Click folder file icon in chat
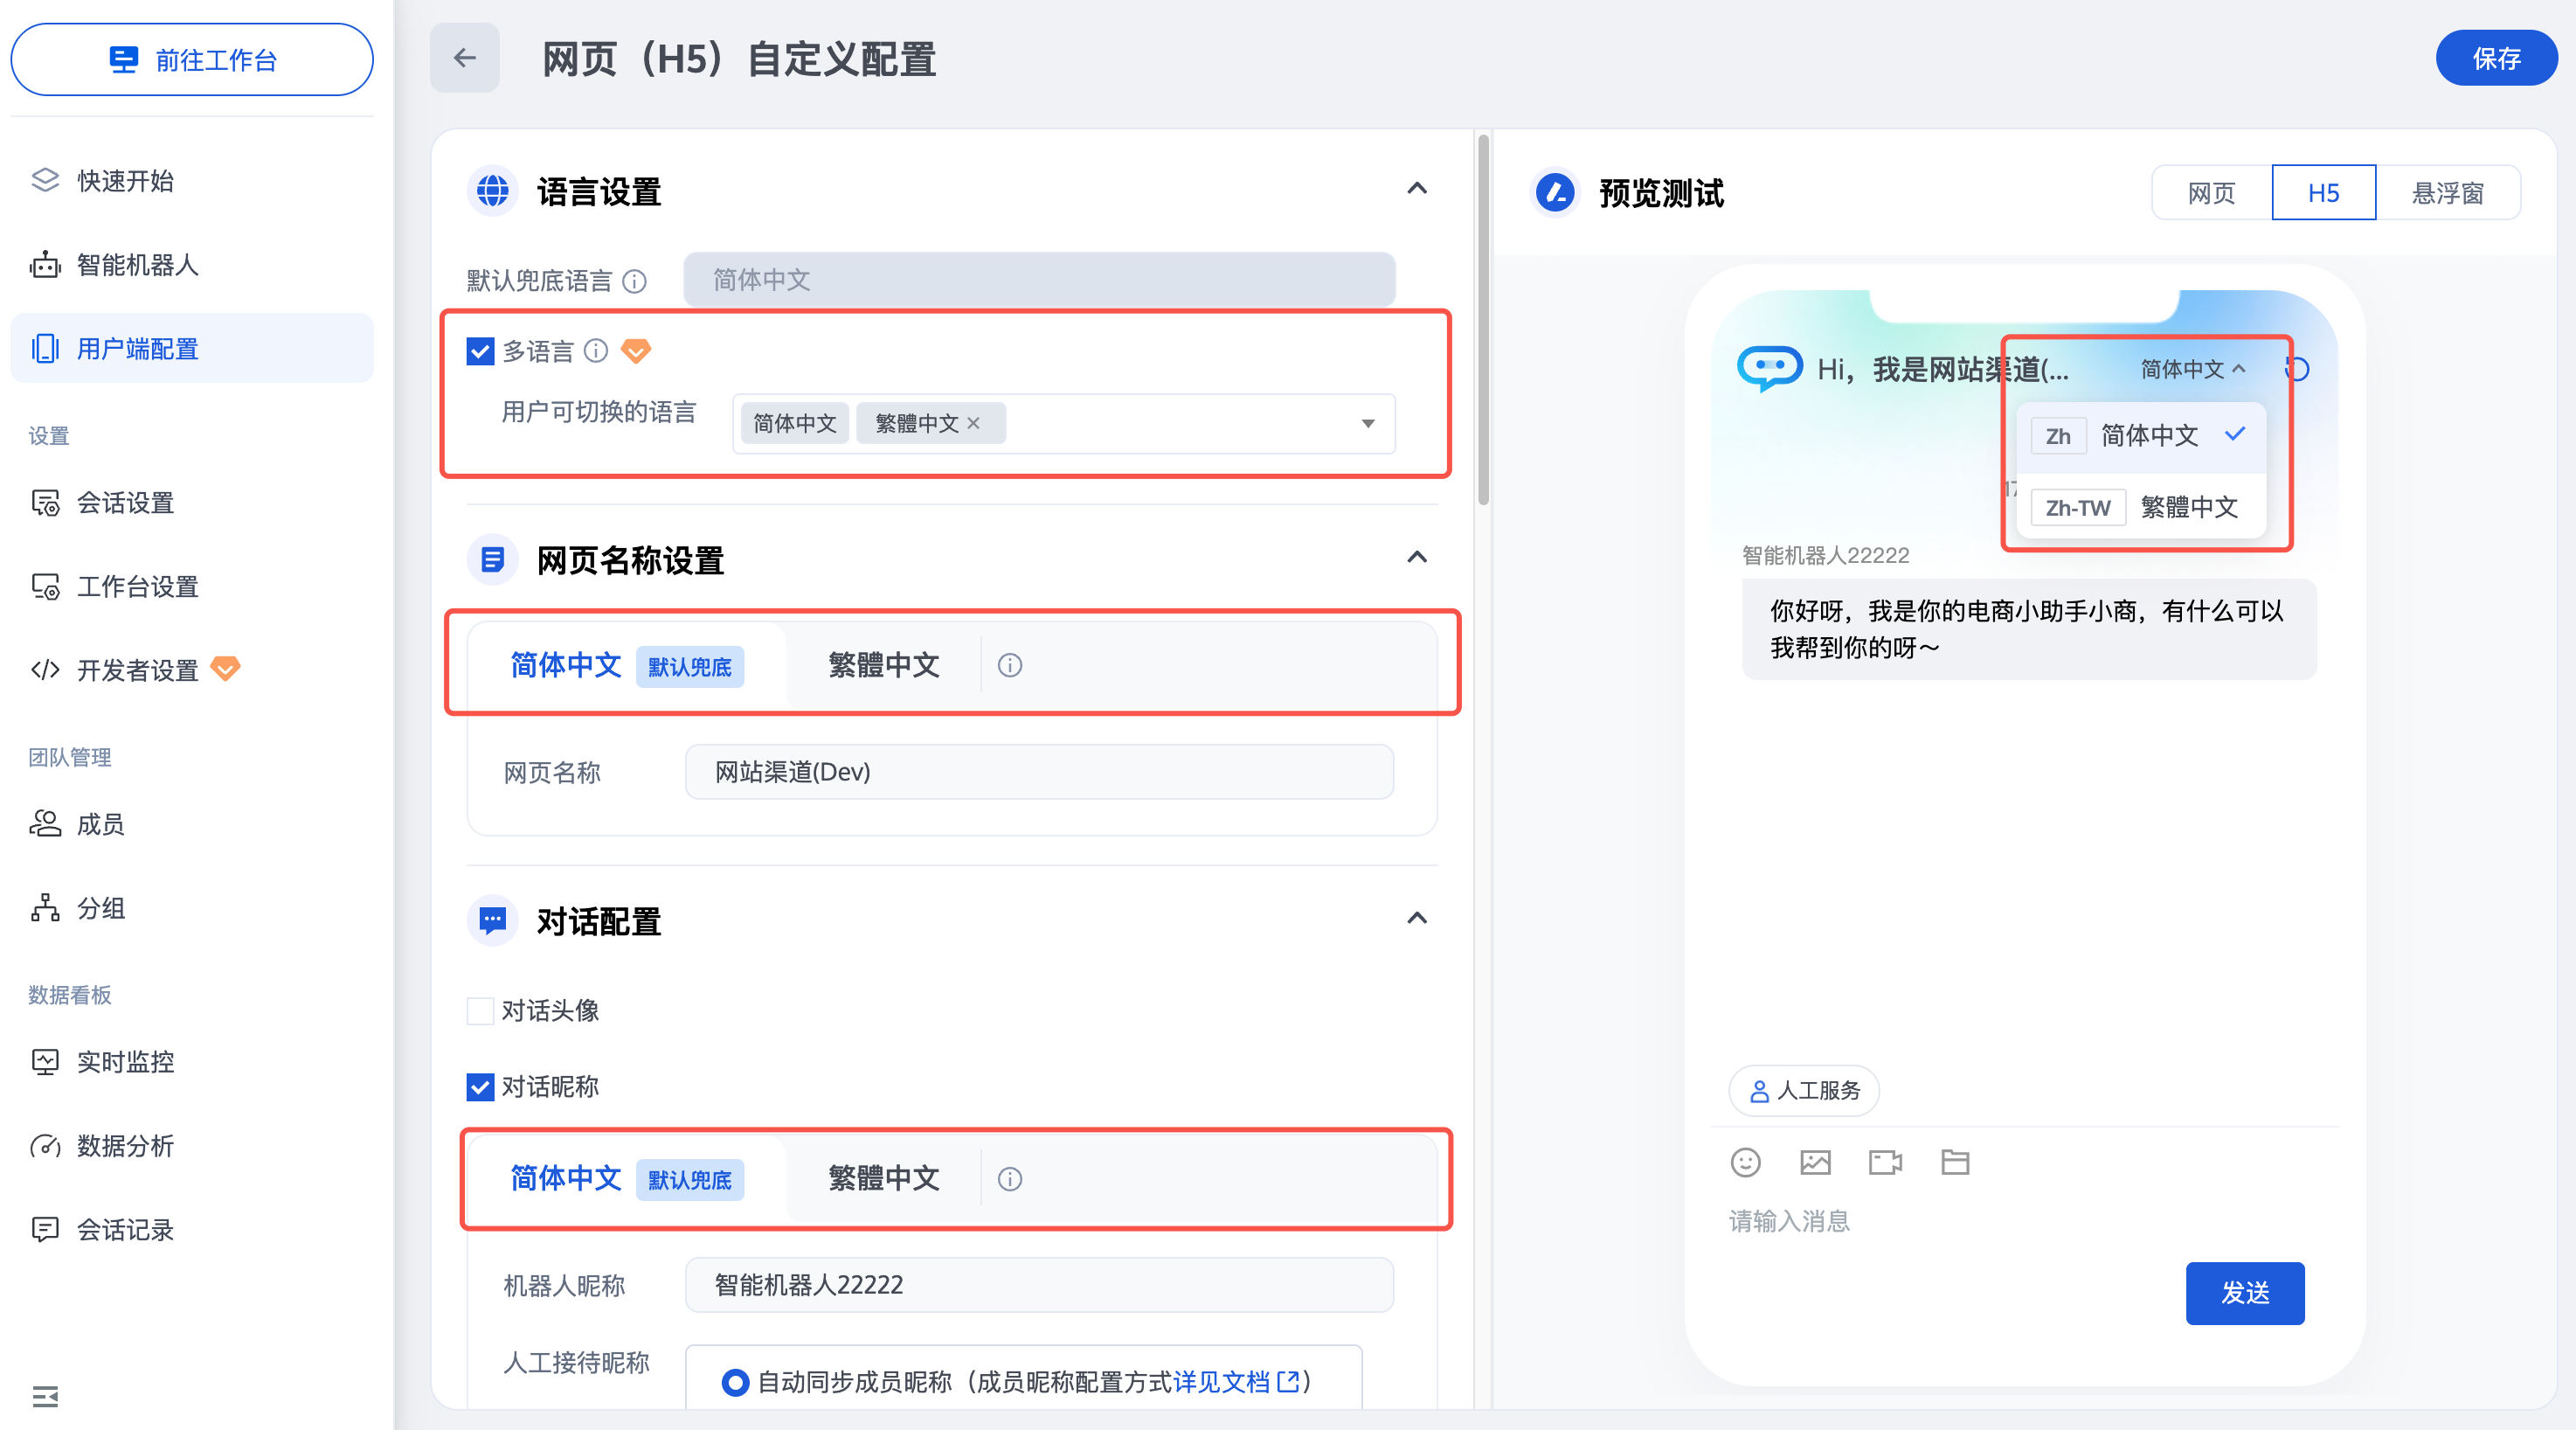Viewport: 2576px width, 1430px height. (x=1955, y=1162)
